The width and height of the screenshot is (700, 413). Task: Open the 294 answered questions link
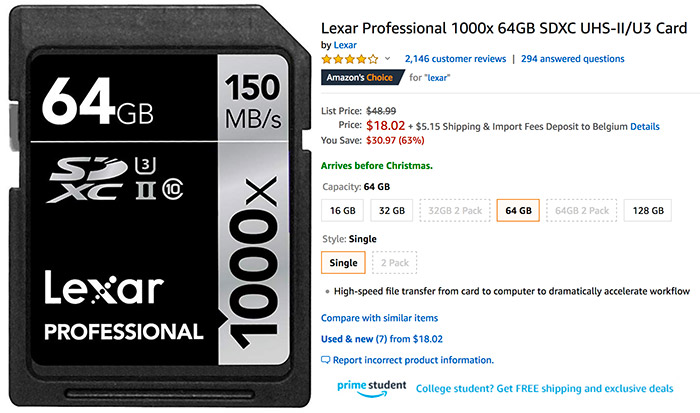[572, 59]
